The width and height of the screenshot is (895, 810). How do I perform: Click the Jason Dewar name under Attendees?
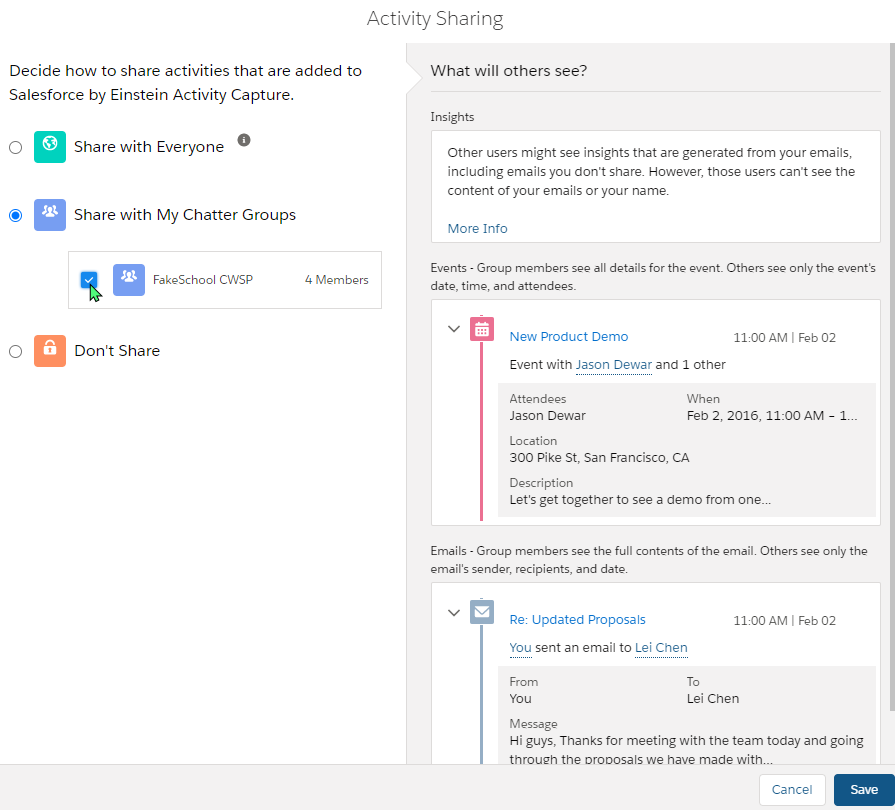[547, 416]
